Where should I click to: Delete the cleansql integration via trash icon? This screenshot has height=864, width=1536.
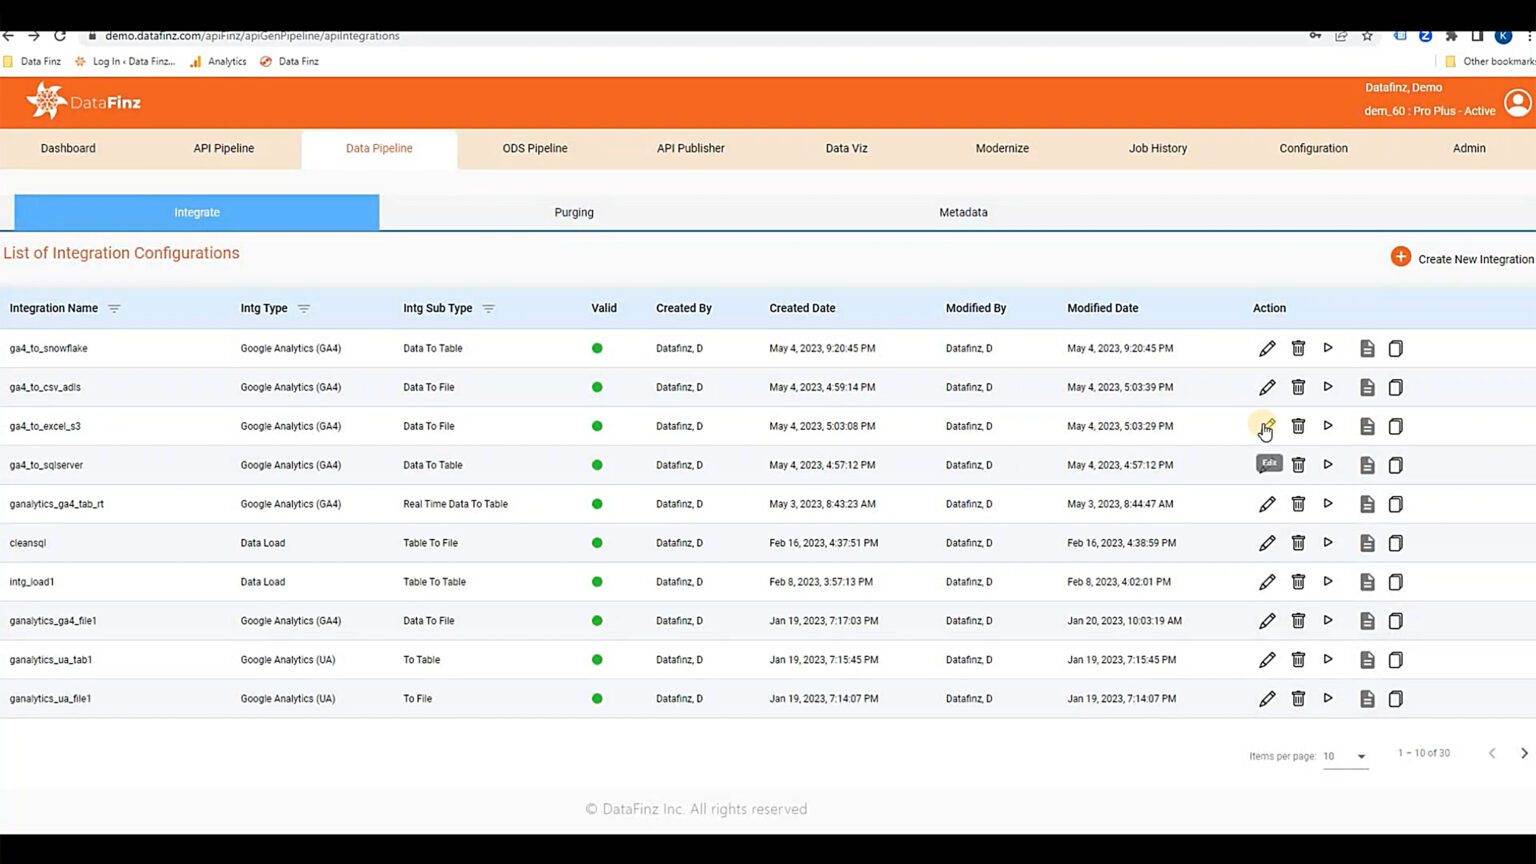[1298, 543]
